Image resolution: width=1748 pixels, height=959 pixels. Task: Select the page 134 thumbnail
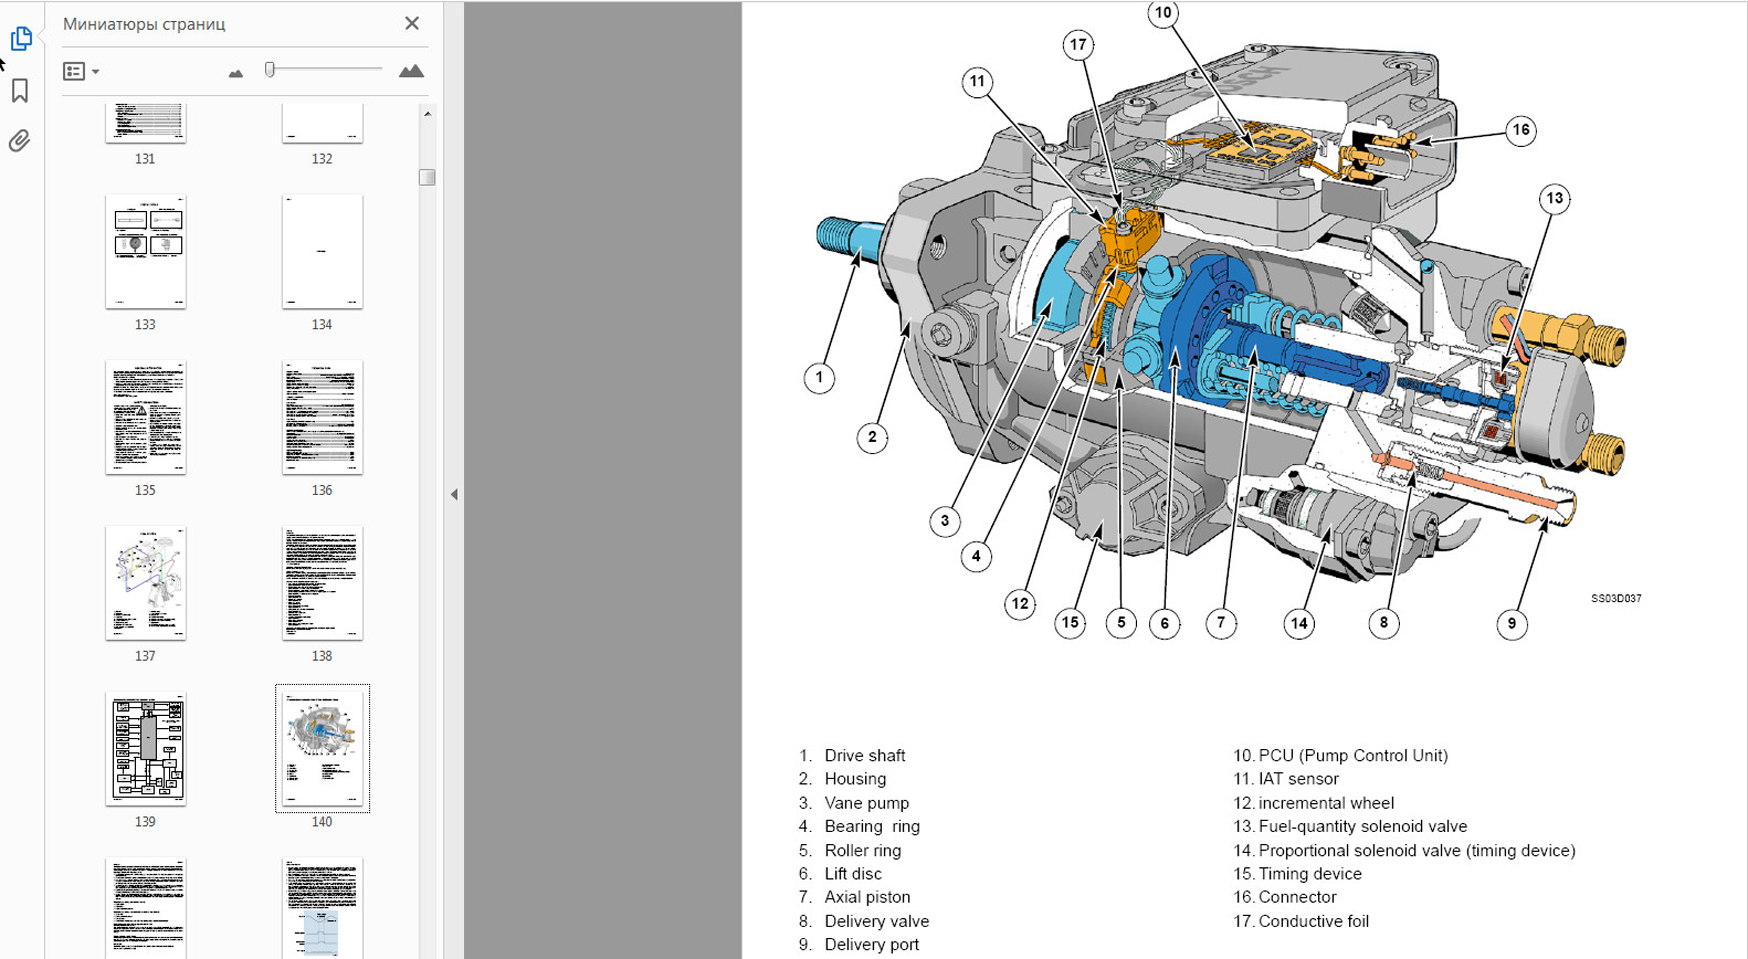click(322, 252)
